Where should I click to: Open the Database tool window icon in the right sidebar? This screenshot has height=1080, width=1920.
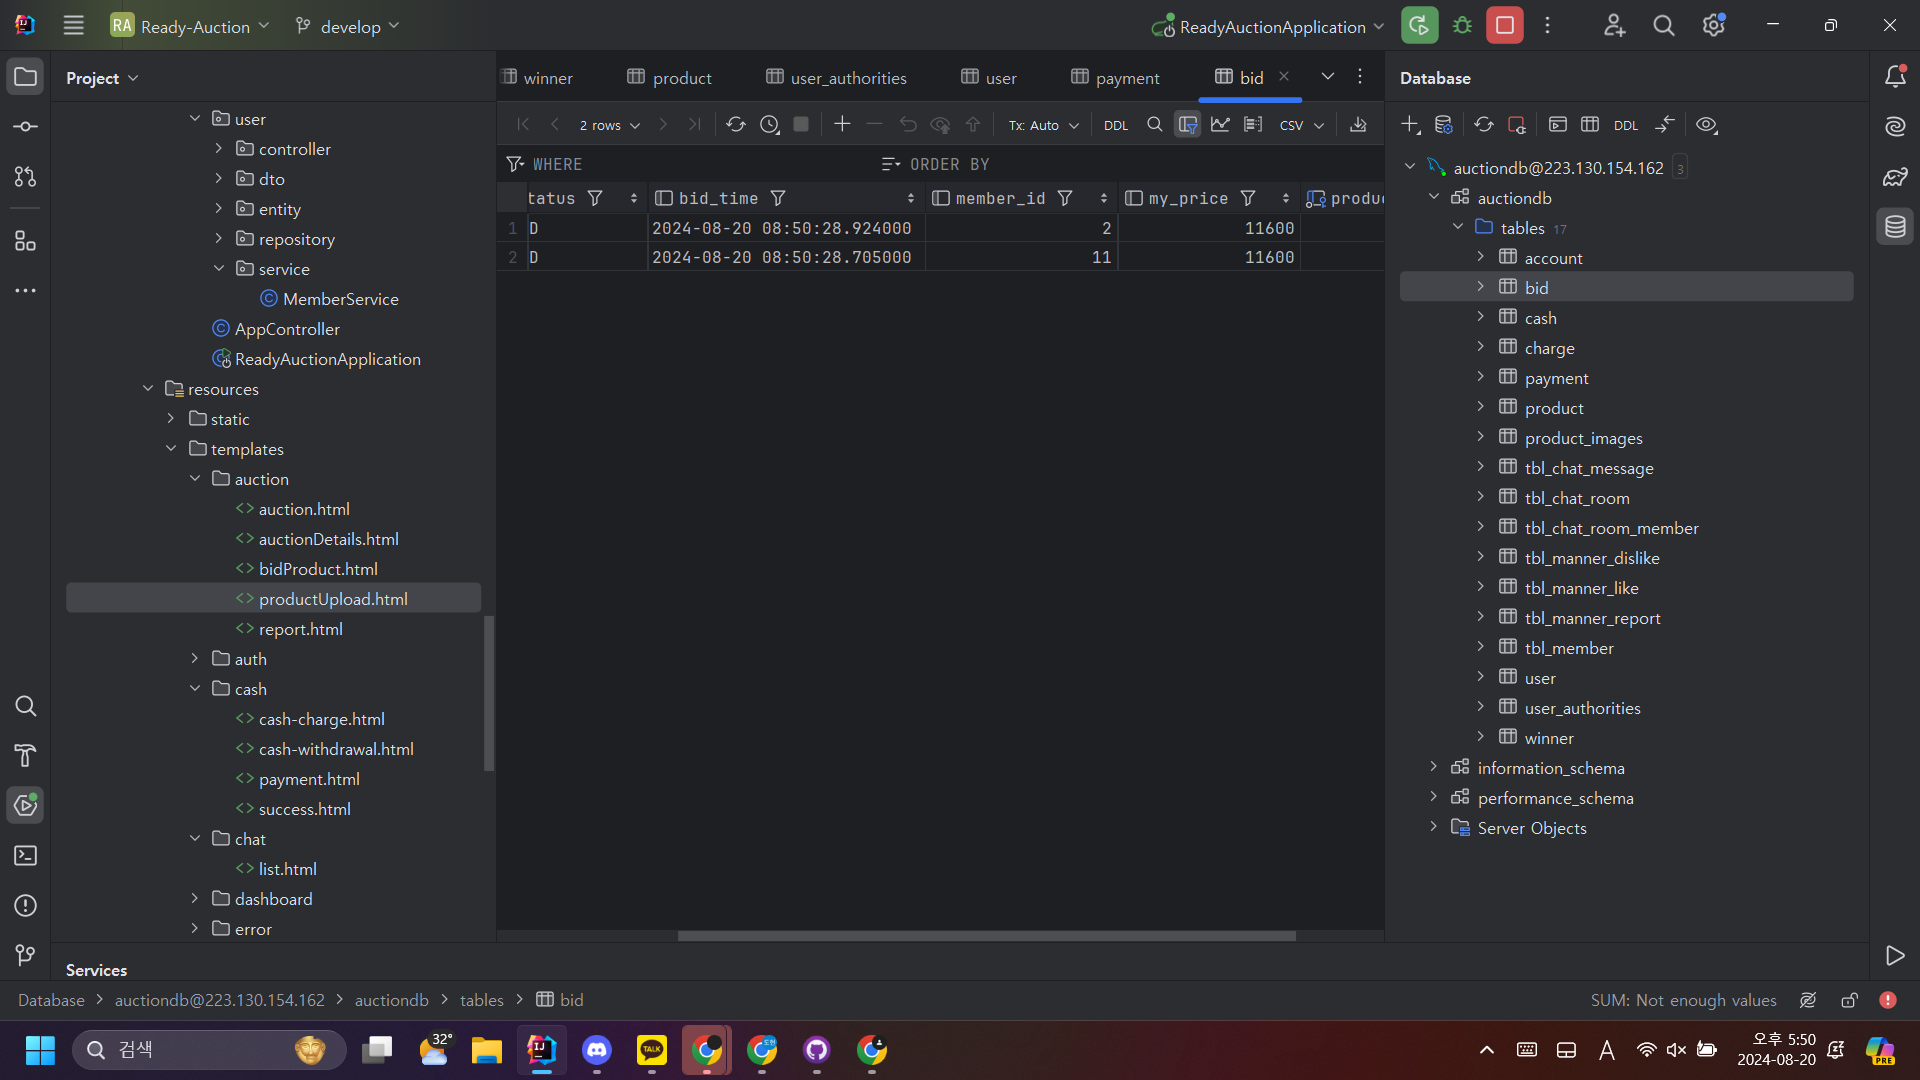pos(1895,227)
